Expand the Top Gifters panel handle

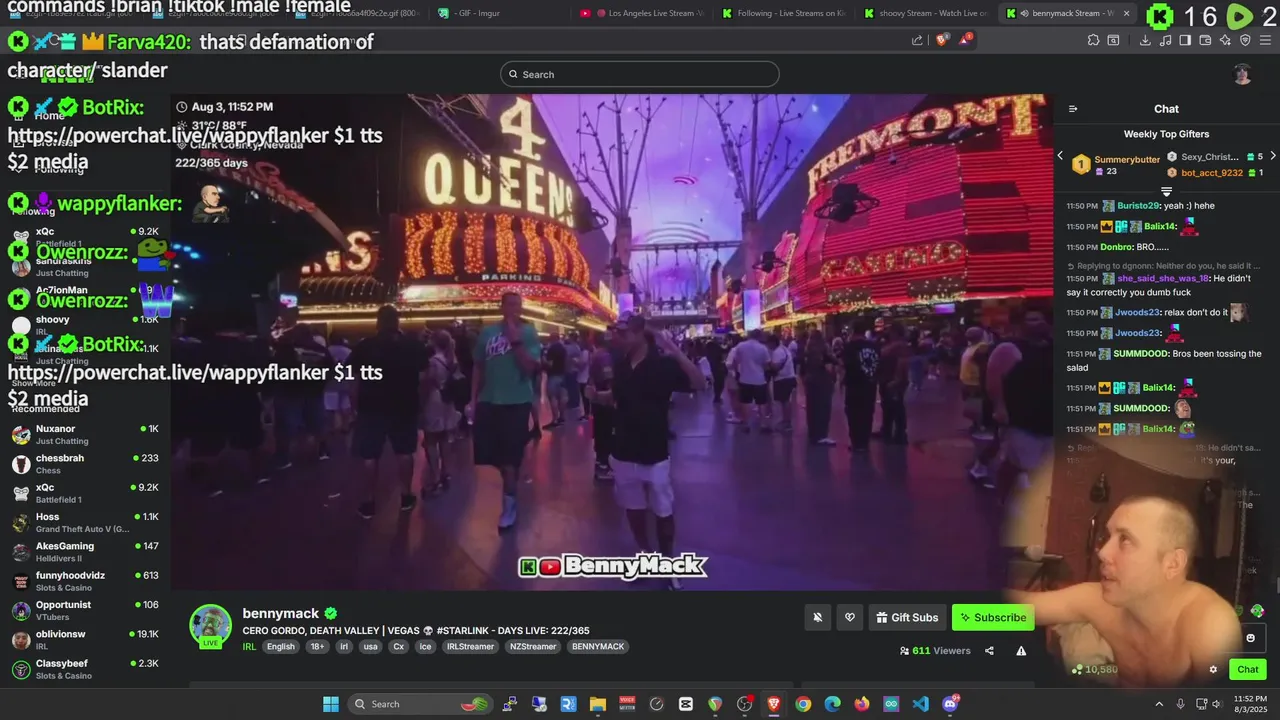[x=1166, y=191]
